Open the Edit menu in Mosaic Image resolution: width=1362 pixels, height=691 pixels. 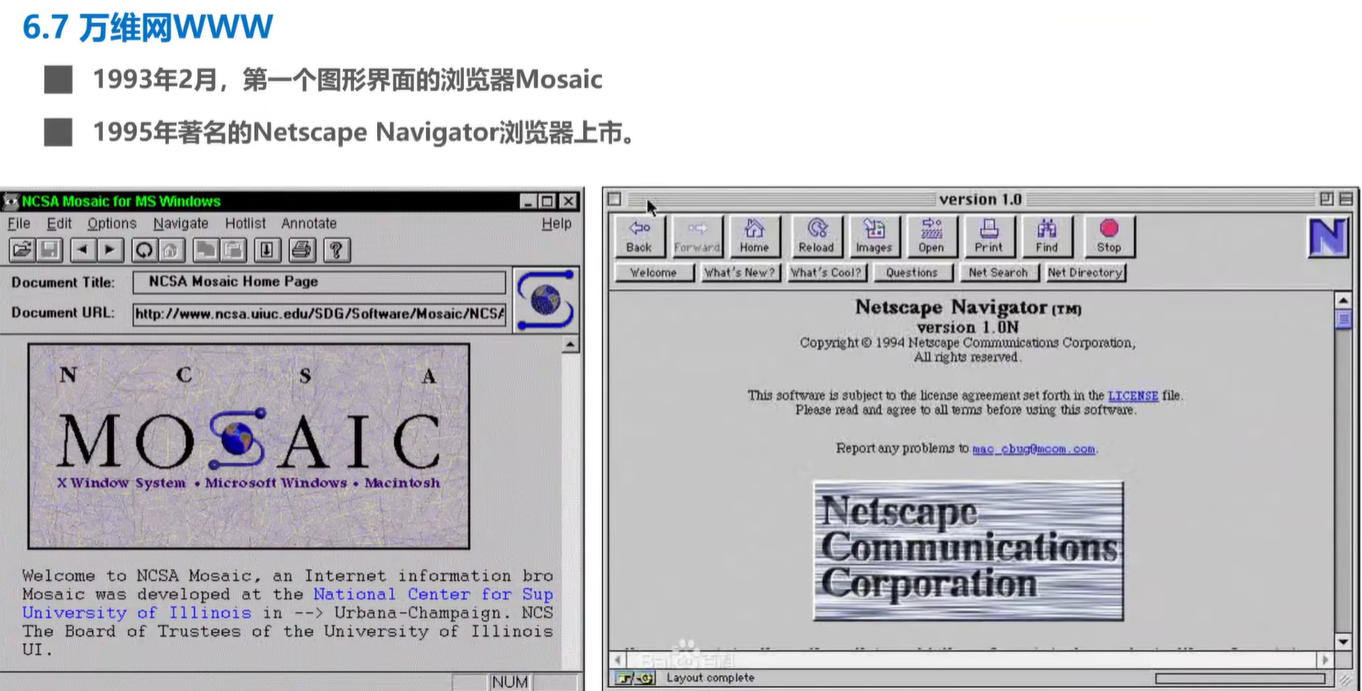click(x=59, y=223)
